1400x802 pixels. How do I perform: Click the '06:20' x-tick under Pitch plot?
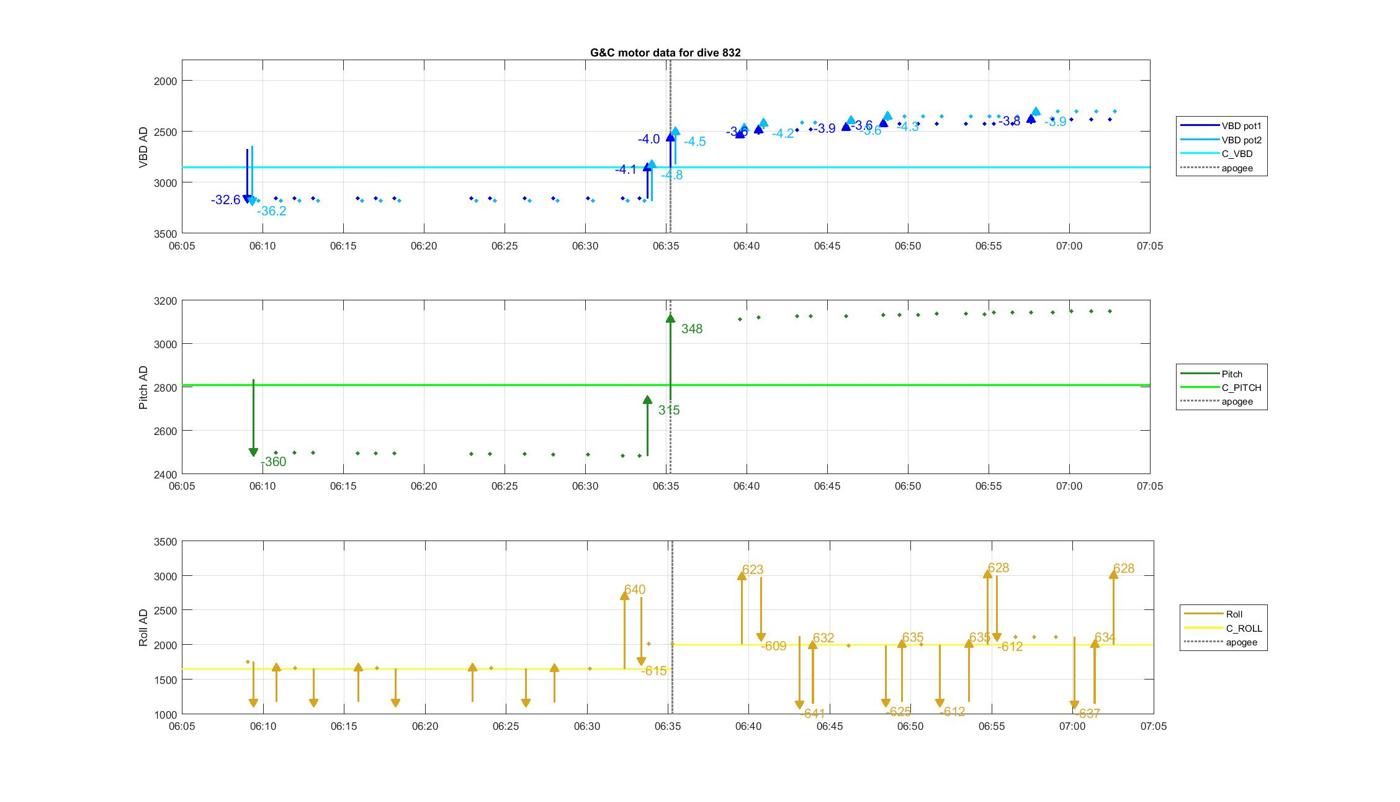(x=424, y=486)
